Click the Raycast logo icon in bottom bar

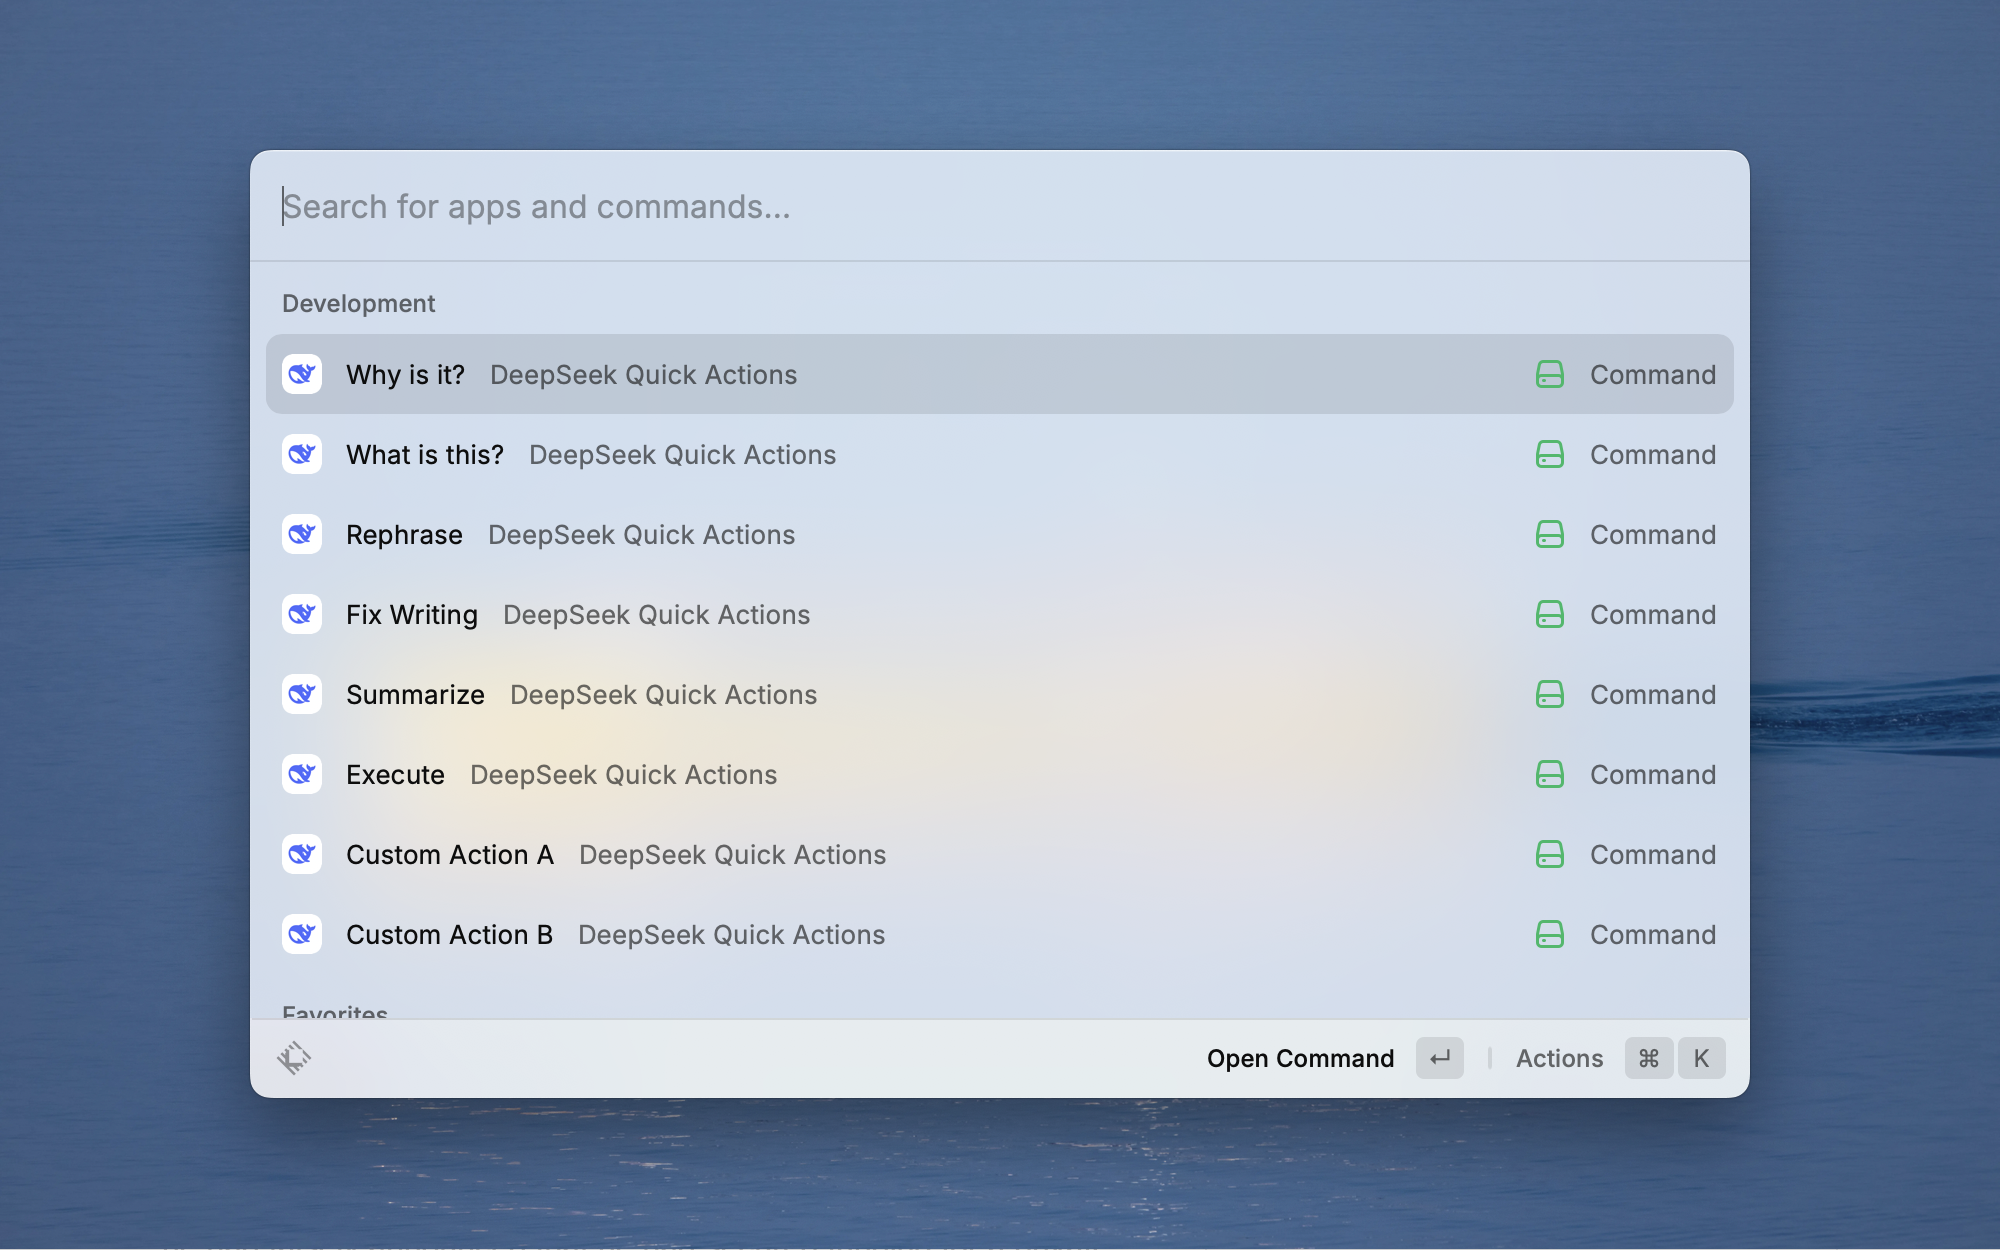[294, 1058]
